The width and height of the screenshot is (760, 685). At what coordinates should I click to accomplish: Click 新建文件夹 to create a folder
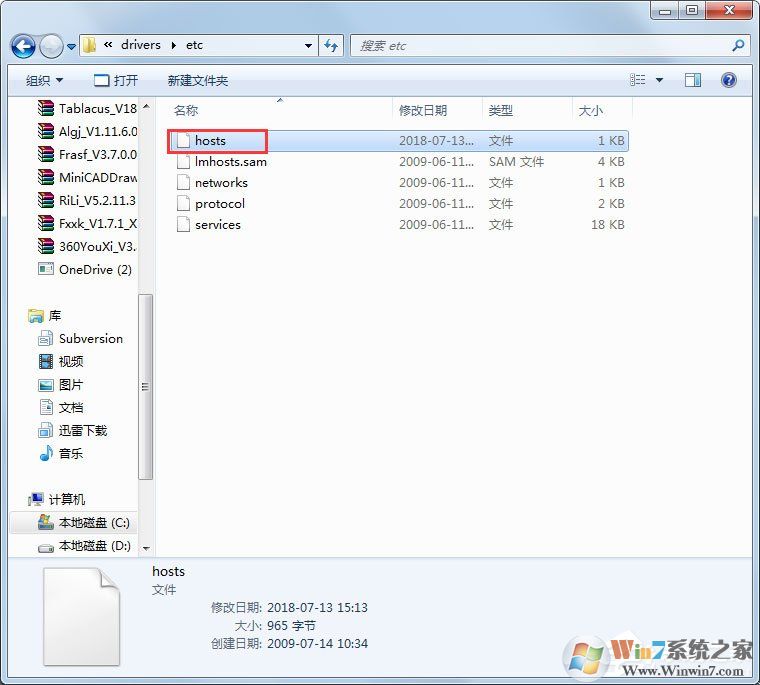(198, 80)
